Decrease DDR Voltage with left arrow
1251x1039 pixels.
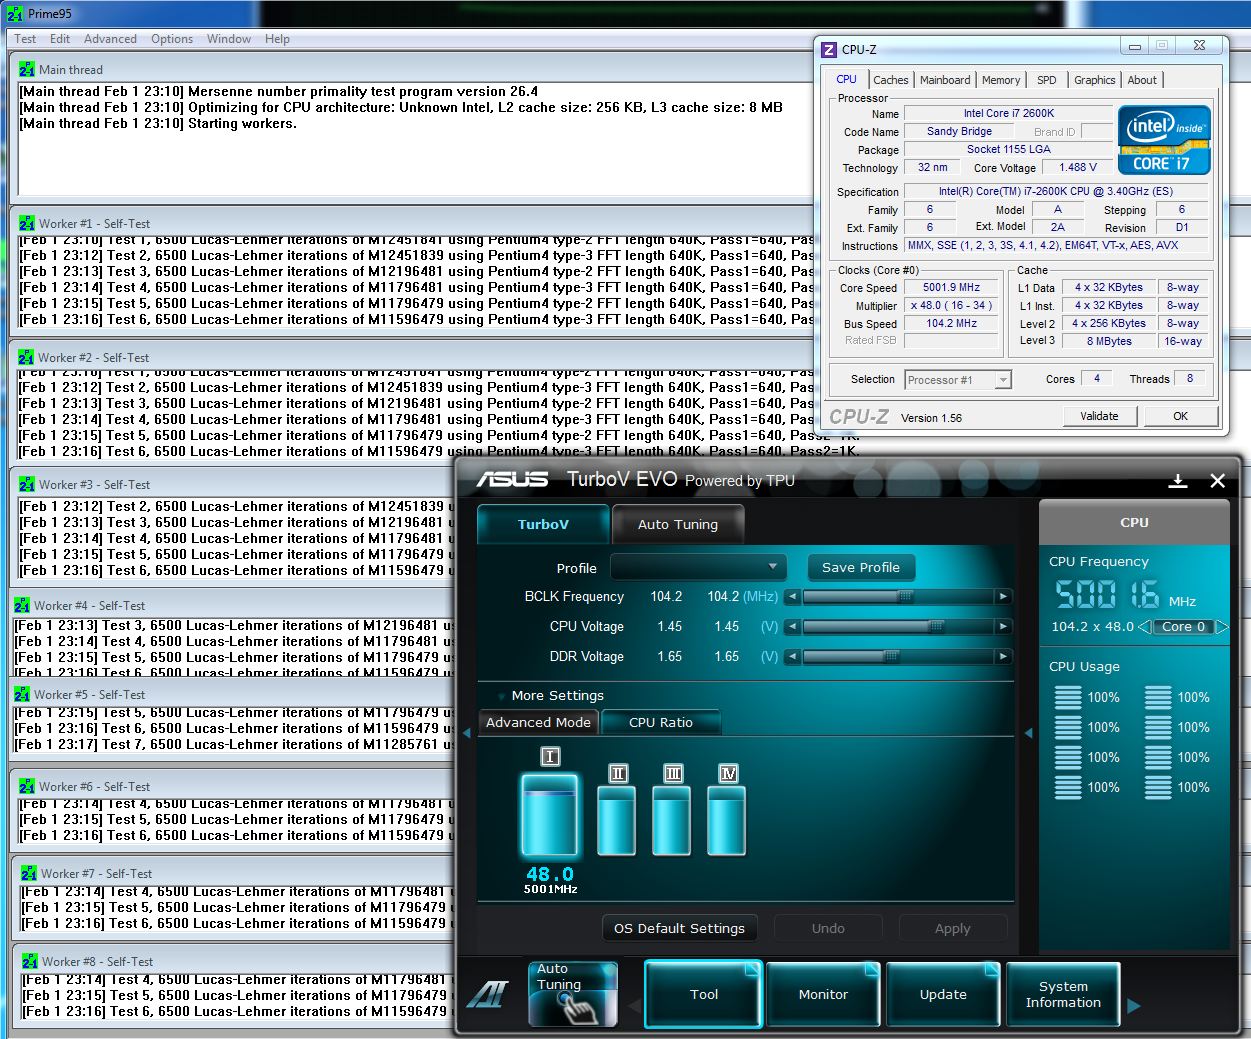point(792,656)
